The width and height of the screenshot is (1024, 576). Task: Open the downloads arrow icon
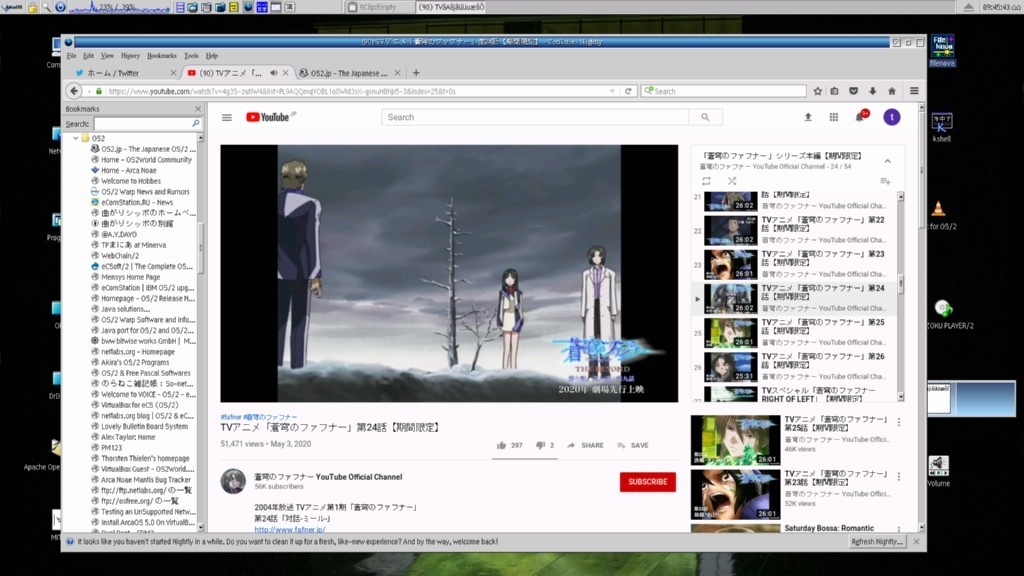(872, 91)
